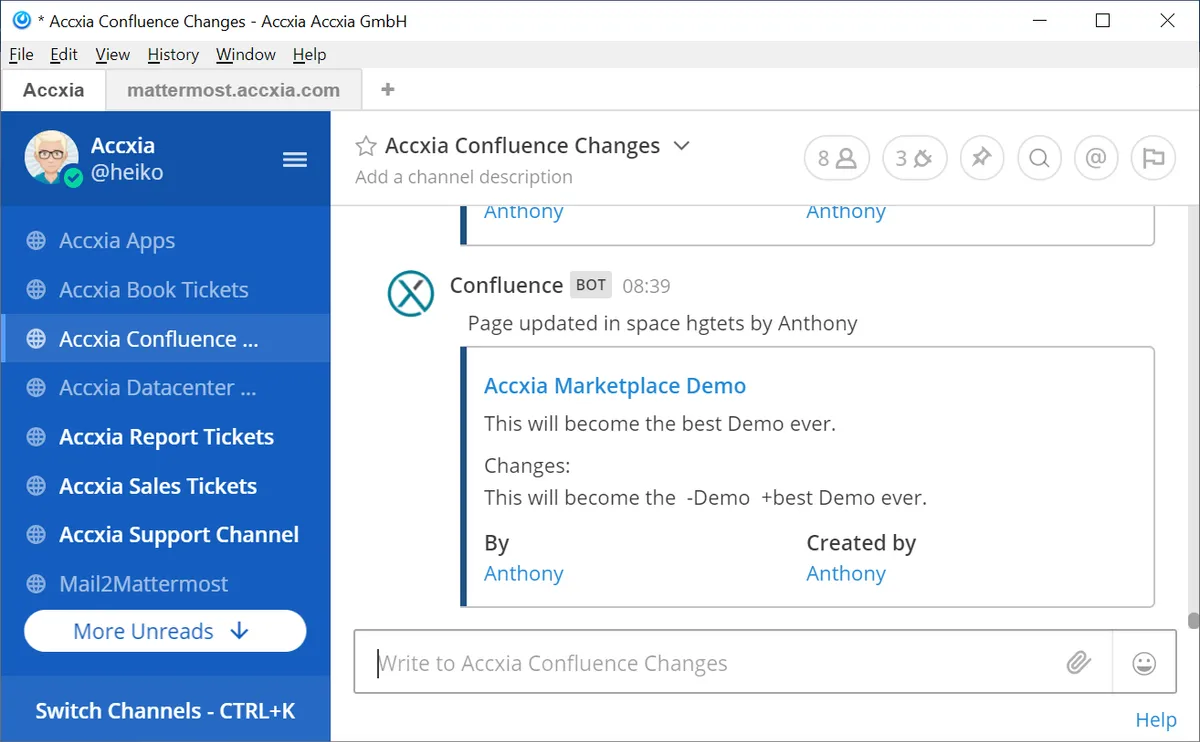The image size is (1200, 742).
Task: Open the Accxia Datacenter channel
Action: 165,388
